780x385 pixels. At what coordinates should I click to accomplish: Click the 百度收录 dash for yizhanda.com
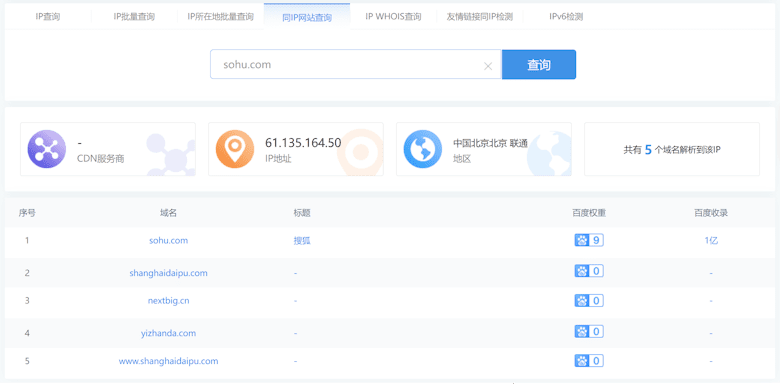coord(711,333)
